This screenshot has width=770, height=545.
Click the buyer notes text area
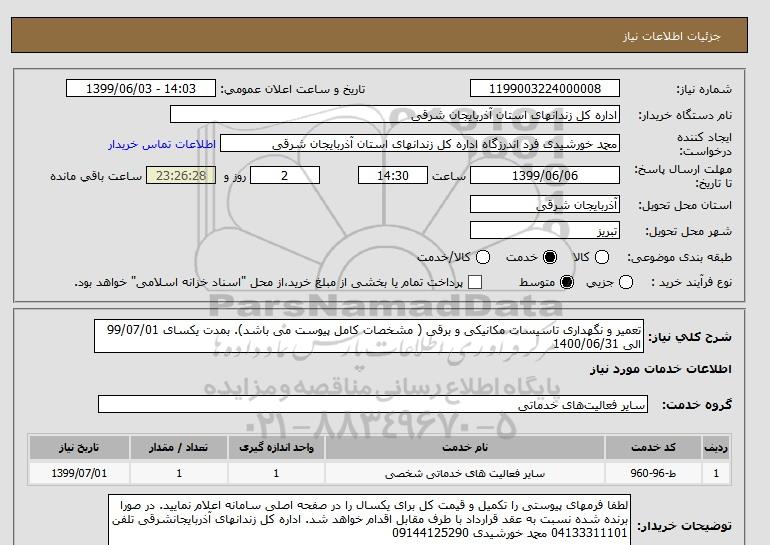pos(369,520)
